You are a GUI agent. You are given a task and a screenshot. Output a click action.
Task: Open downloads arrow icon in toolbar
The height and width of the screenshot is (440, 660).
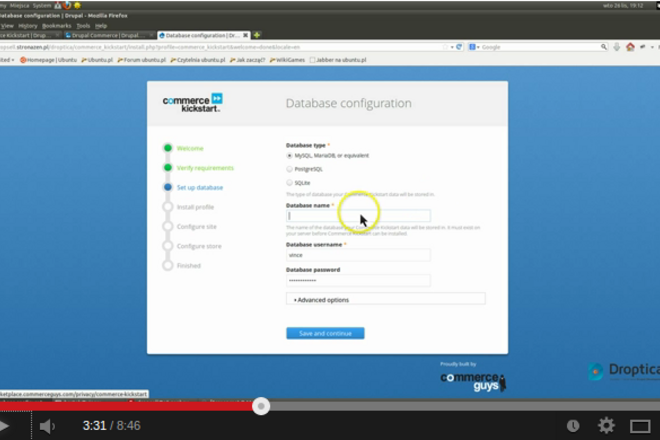point(617,47)
